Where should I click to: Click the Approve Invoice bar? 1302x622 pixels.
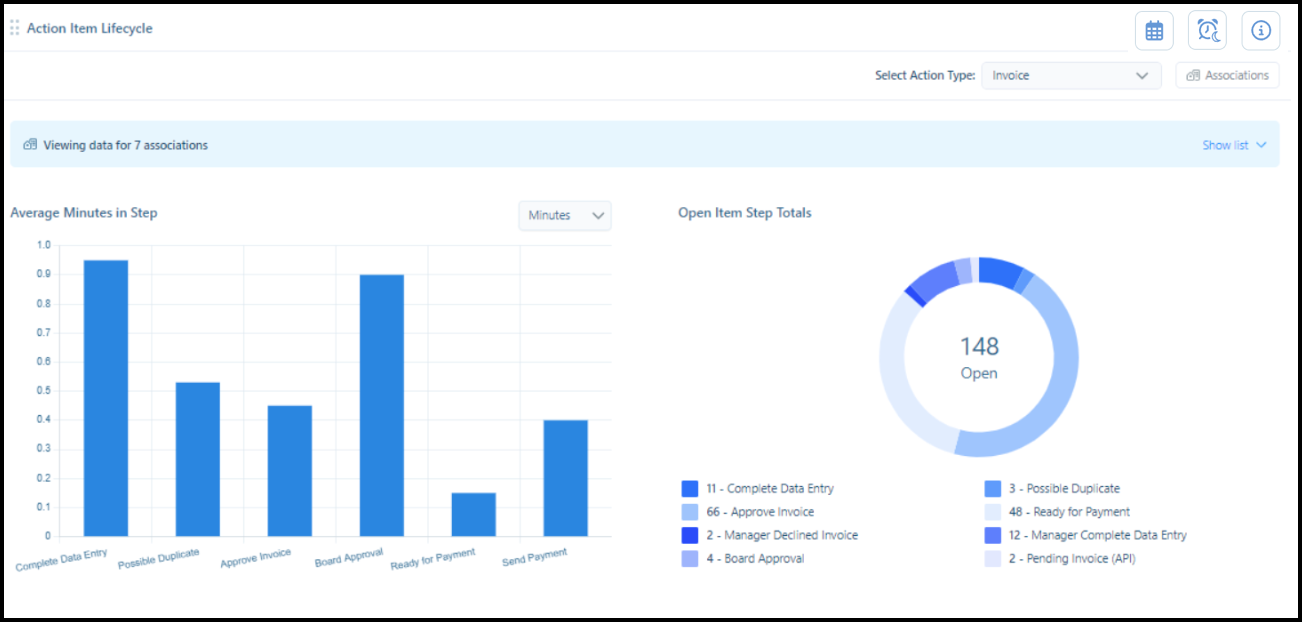click(x=290, y=471)
